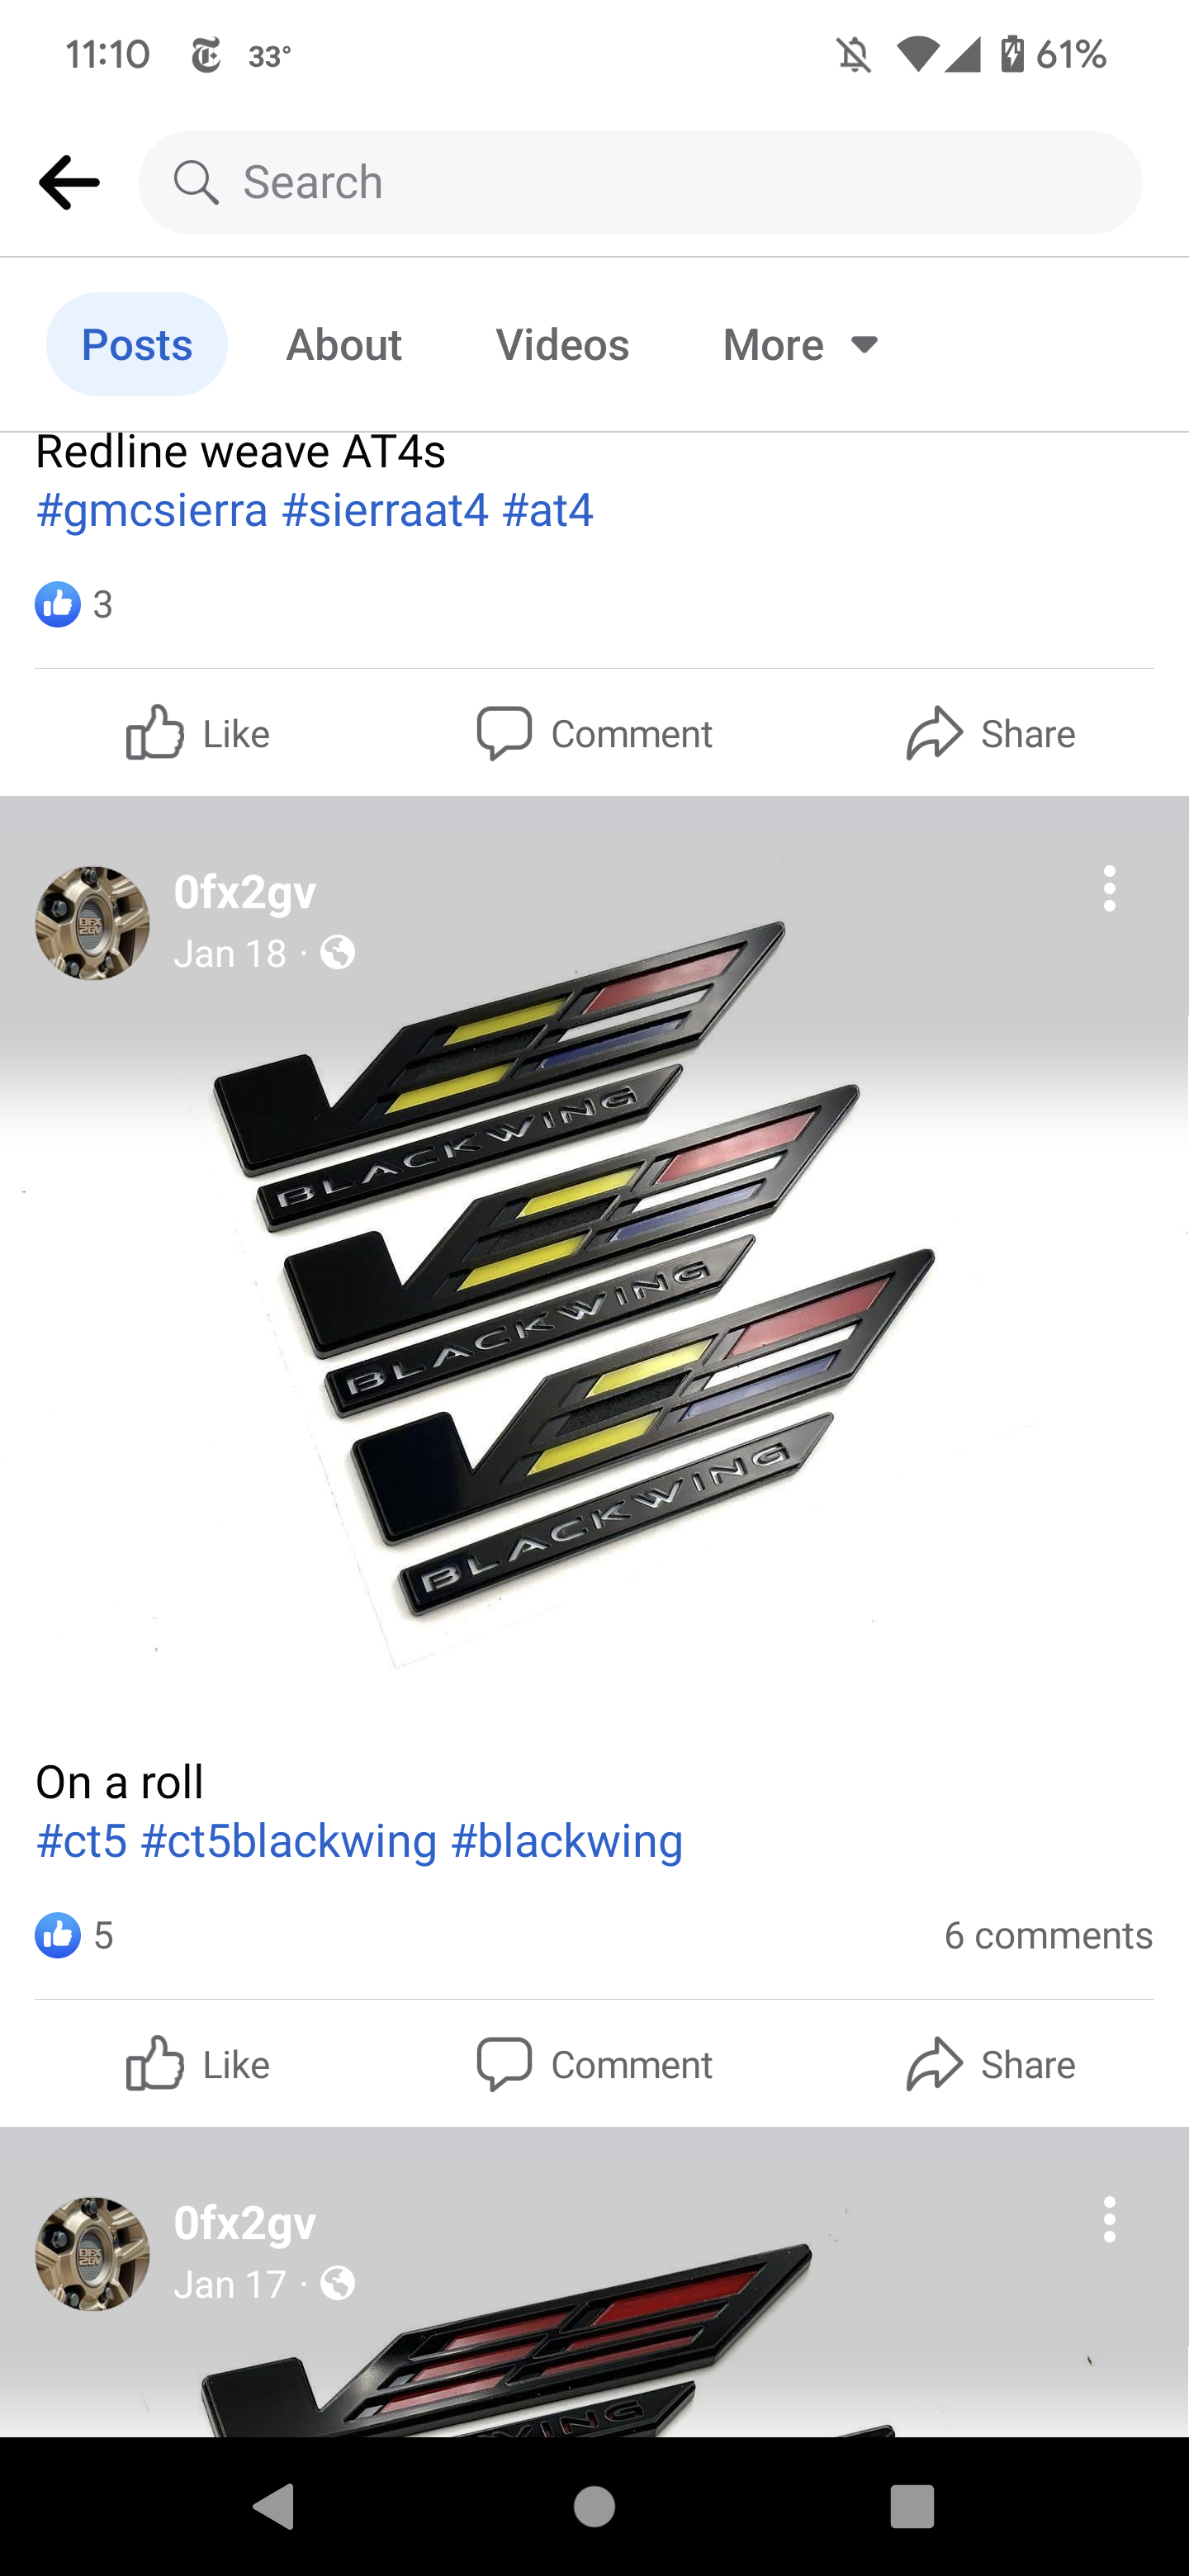Tap 0fx2gv avatar on Jan 18 post
This screenshot has height=2576, width=1189.
tap(92, 922)
